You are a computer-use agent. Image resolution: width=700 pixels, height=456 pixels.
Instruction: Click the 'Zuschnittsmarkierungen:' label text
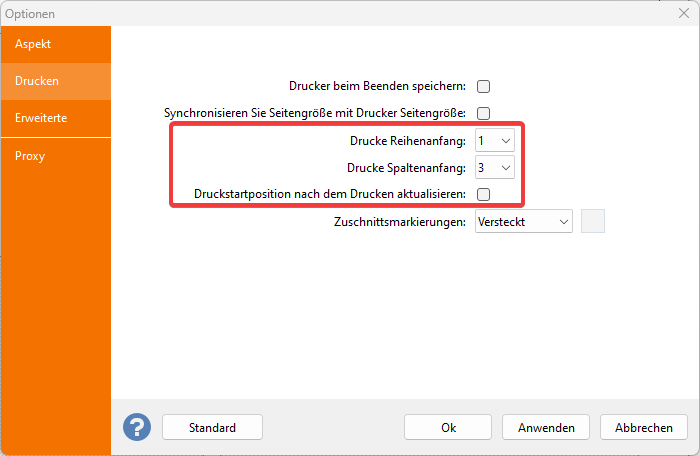399,221
